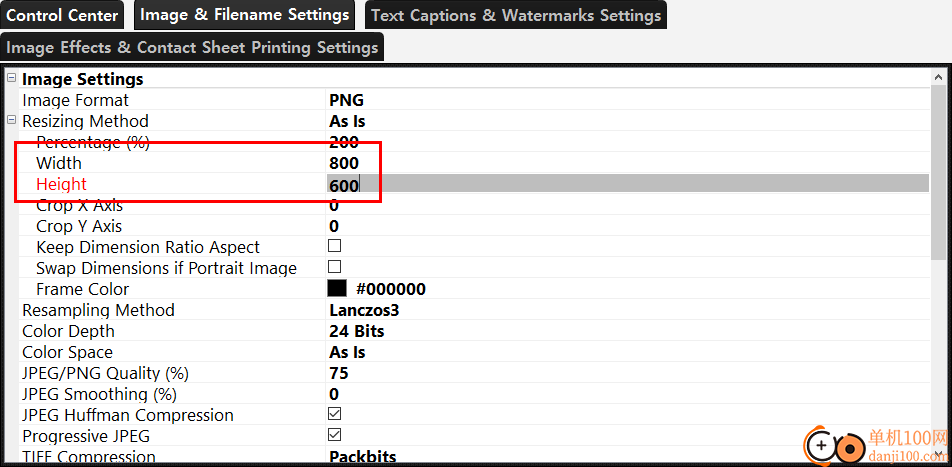Viewport: 952px width, 467px height.
Task: Disable Progressive JPEG checkbox
Action: coord(335,435)
